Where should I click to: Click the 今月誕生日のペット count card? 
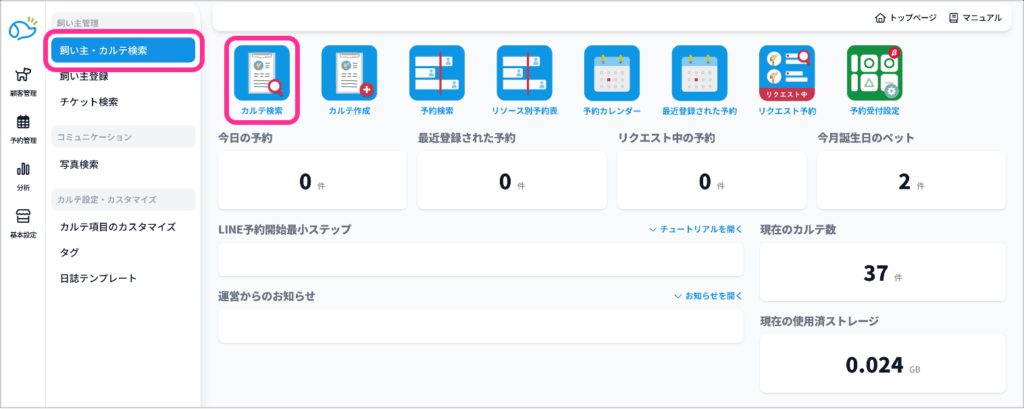(910, 180)
